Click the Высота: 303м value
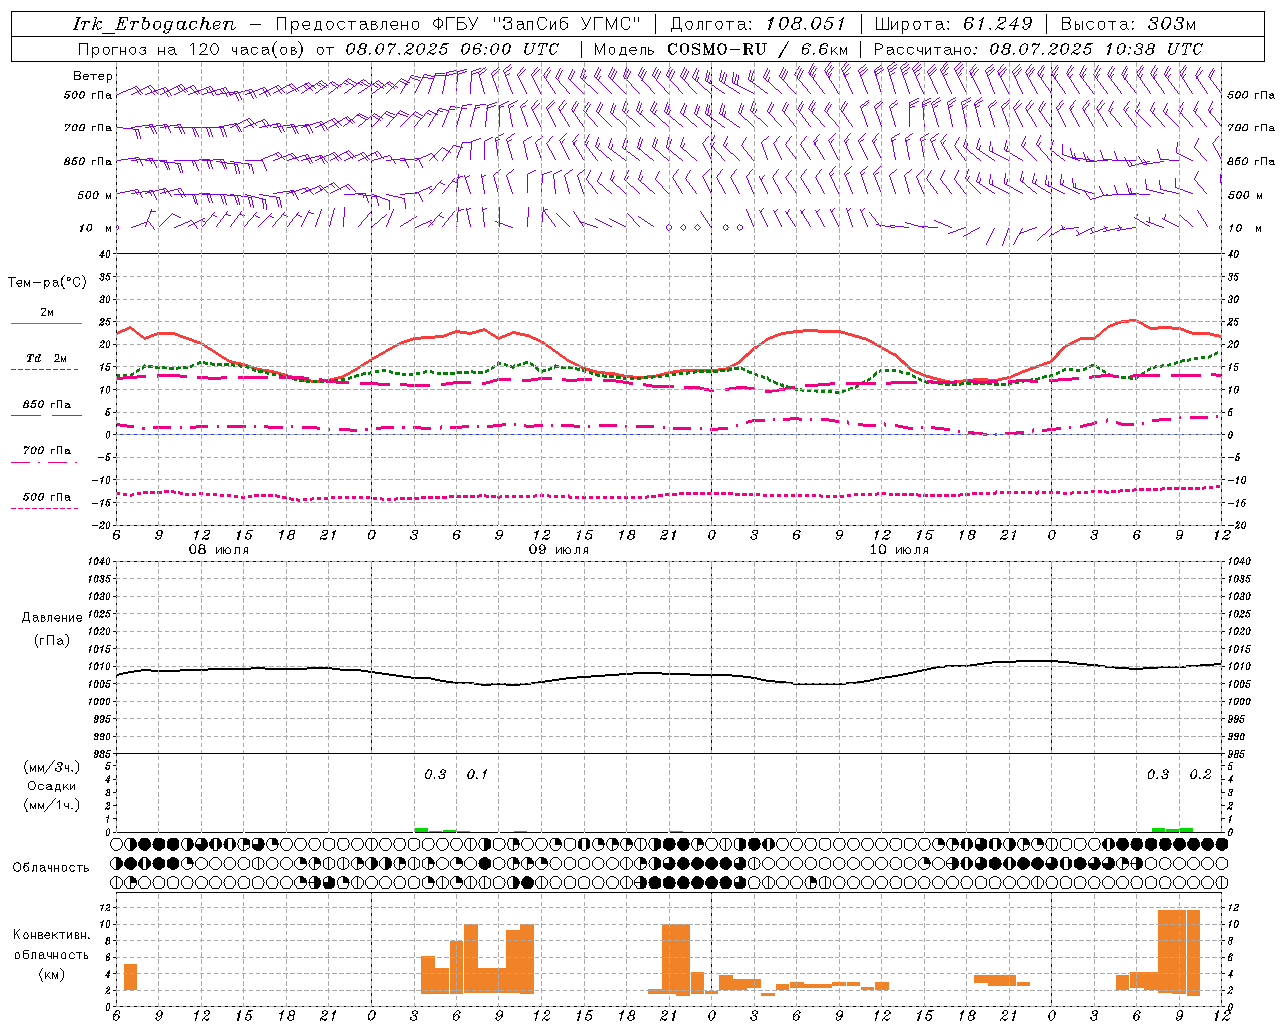1280x1024 pixels. click(1128, 24)
